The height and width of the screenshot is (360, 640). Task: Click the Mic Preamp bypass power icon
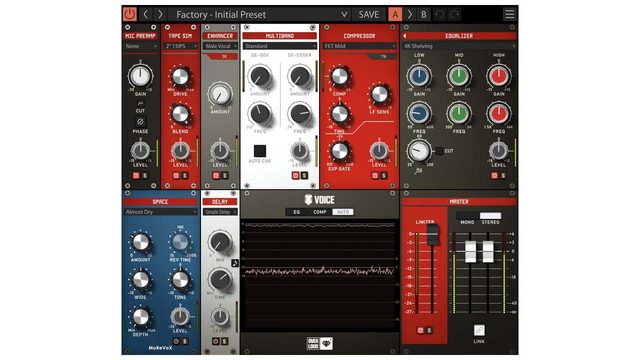click(136, 176)
